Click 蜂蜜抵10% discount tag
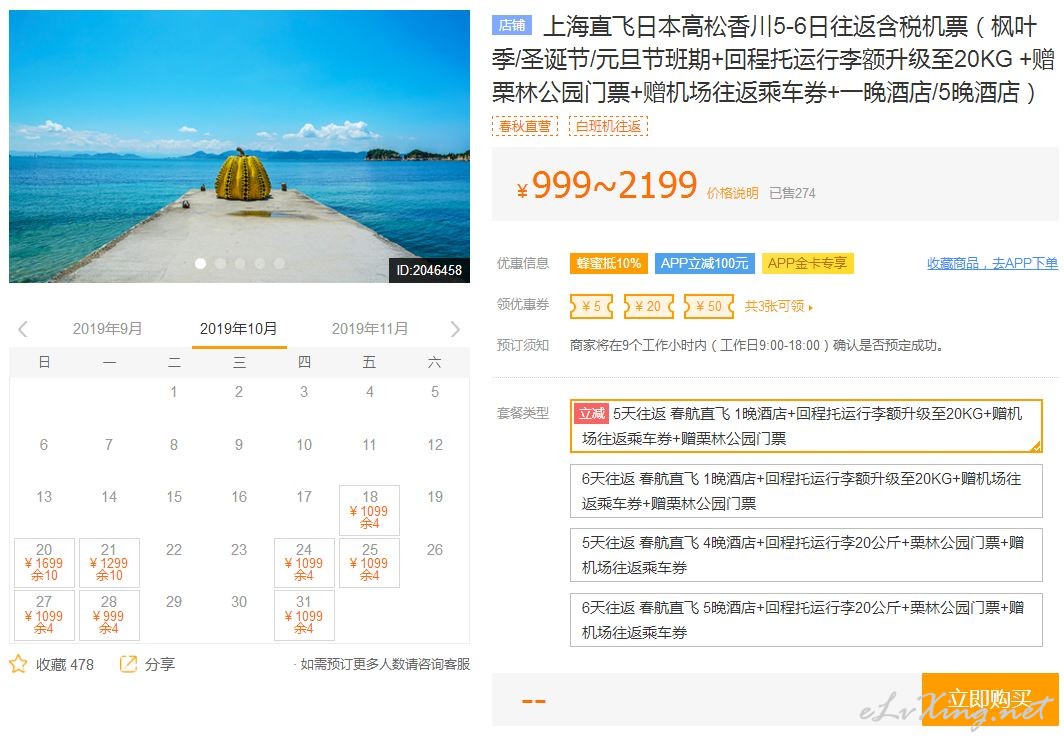 (609, 263)
